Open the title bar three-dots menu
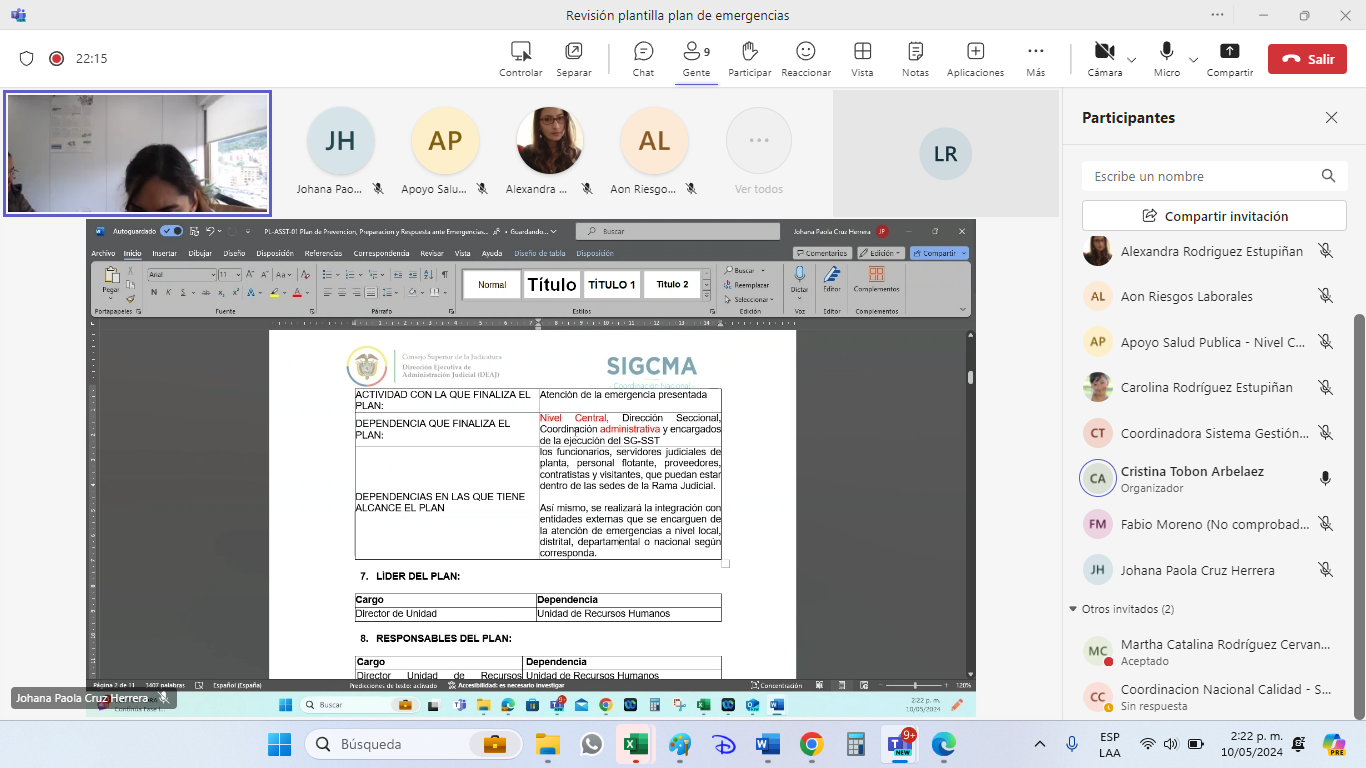This screenshot has width=1366, height=768. [1217, 15]
